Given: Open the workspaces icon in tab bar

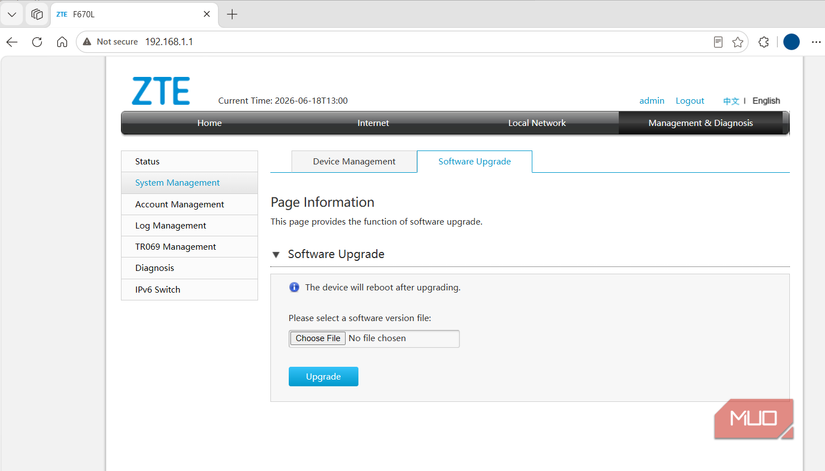Looking at the screenshot, I should (x=37, y=14).
